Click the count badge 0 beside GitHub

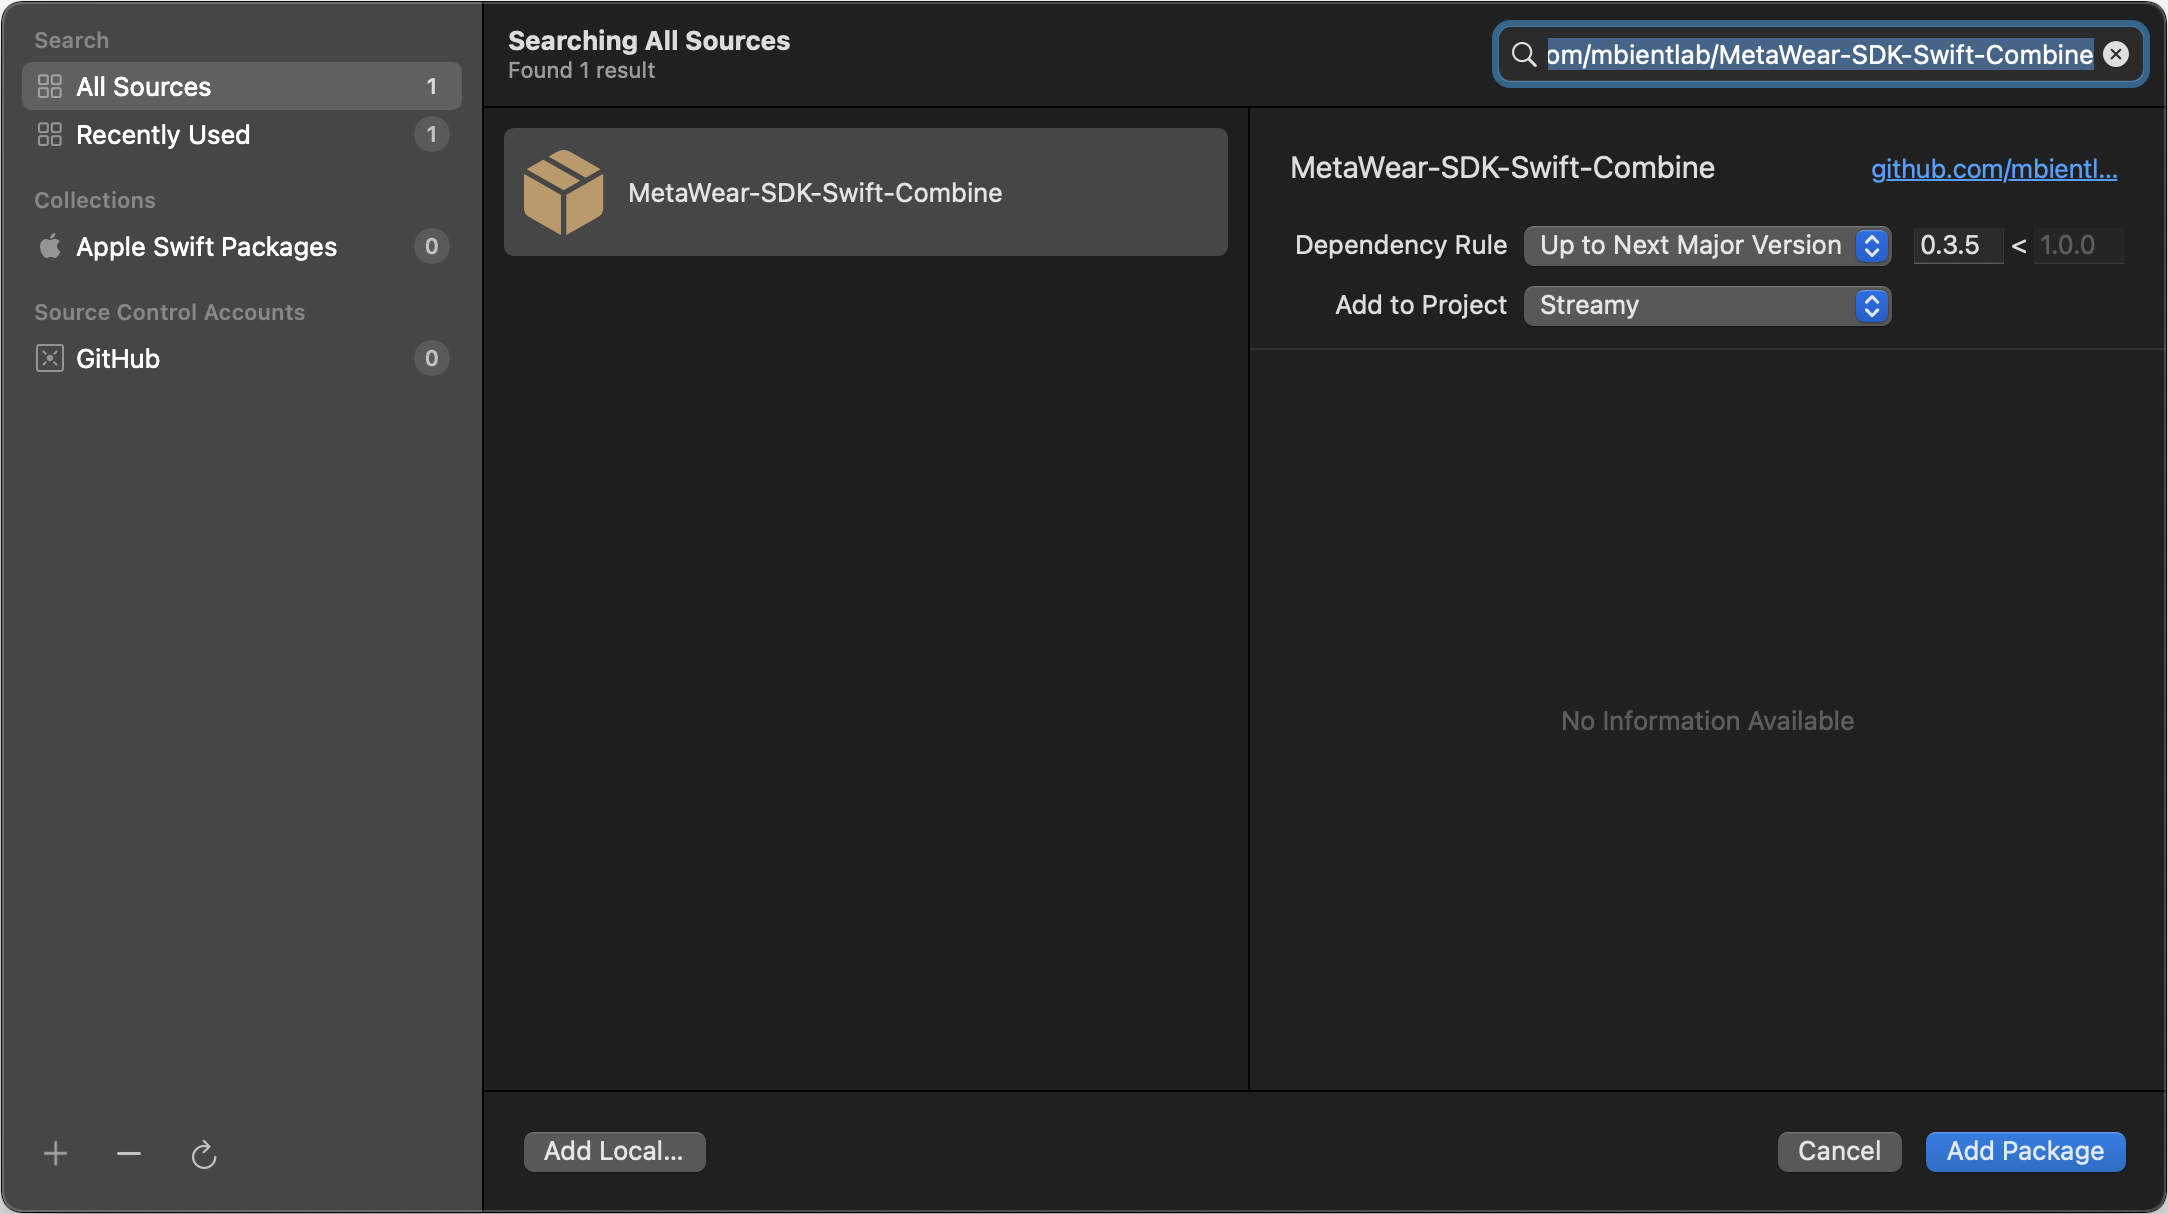432,358
